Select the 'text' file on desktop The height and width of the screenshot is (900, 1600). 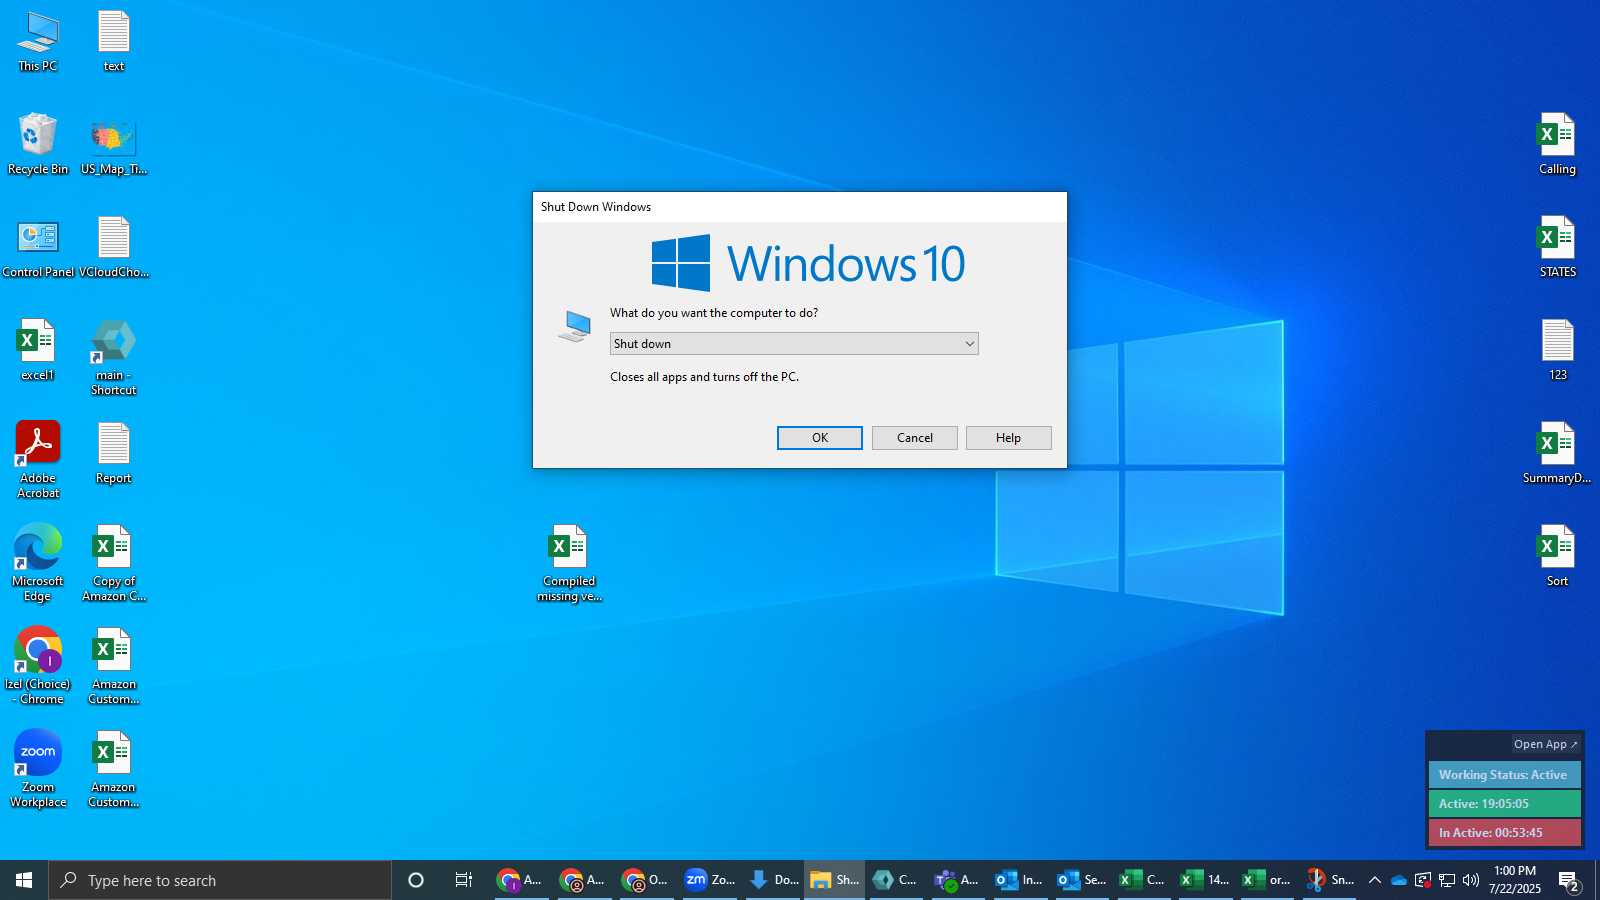[114, 42]
